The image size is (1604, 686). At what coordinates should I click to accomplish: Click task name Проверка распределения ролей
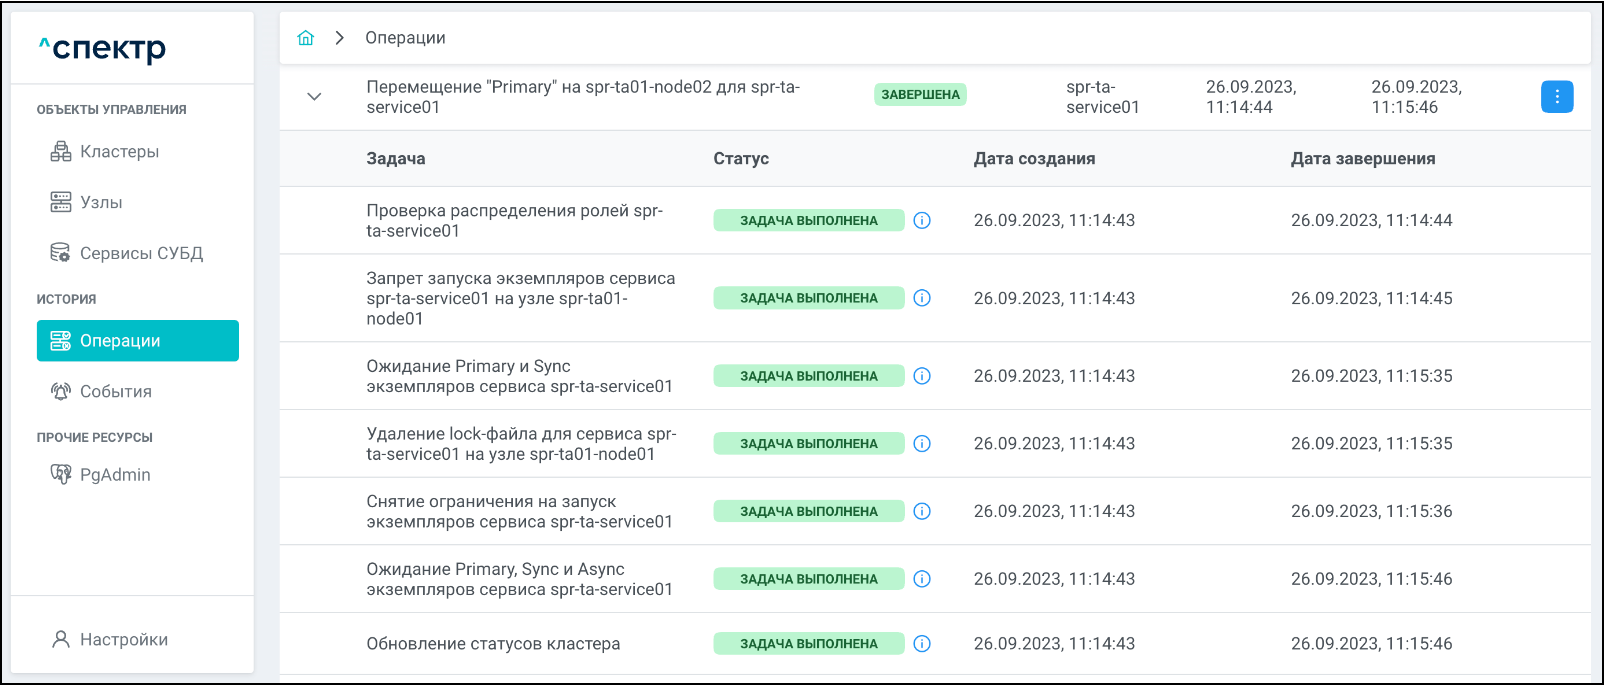pos(515,221)
